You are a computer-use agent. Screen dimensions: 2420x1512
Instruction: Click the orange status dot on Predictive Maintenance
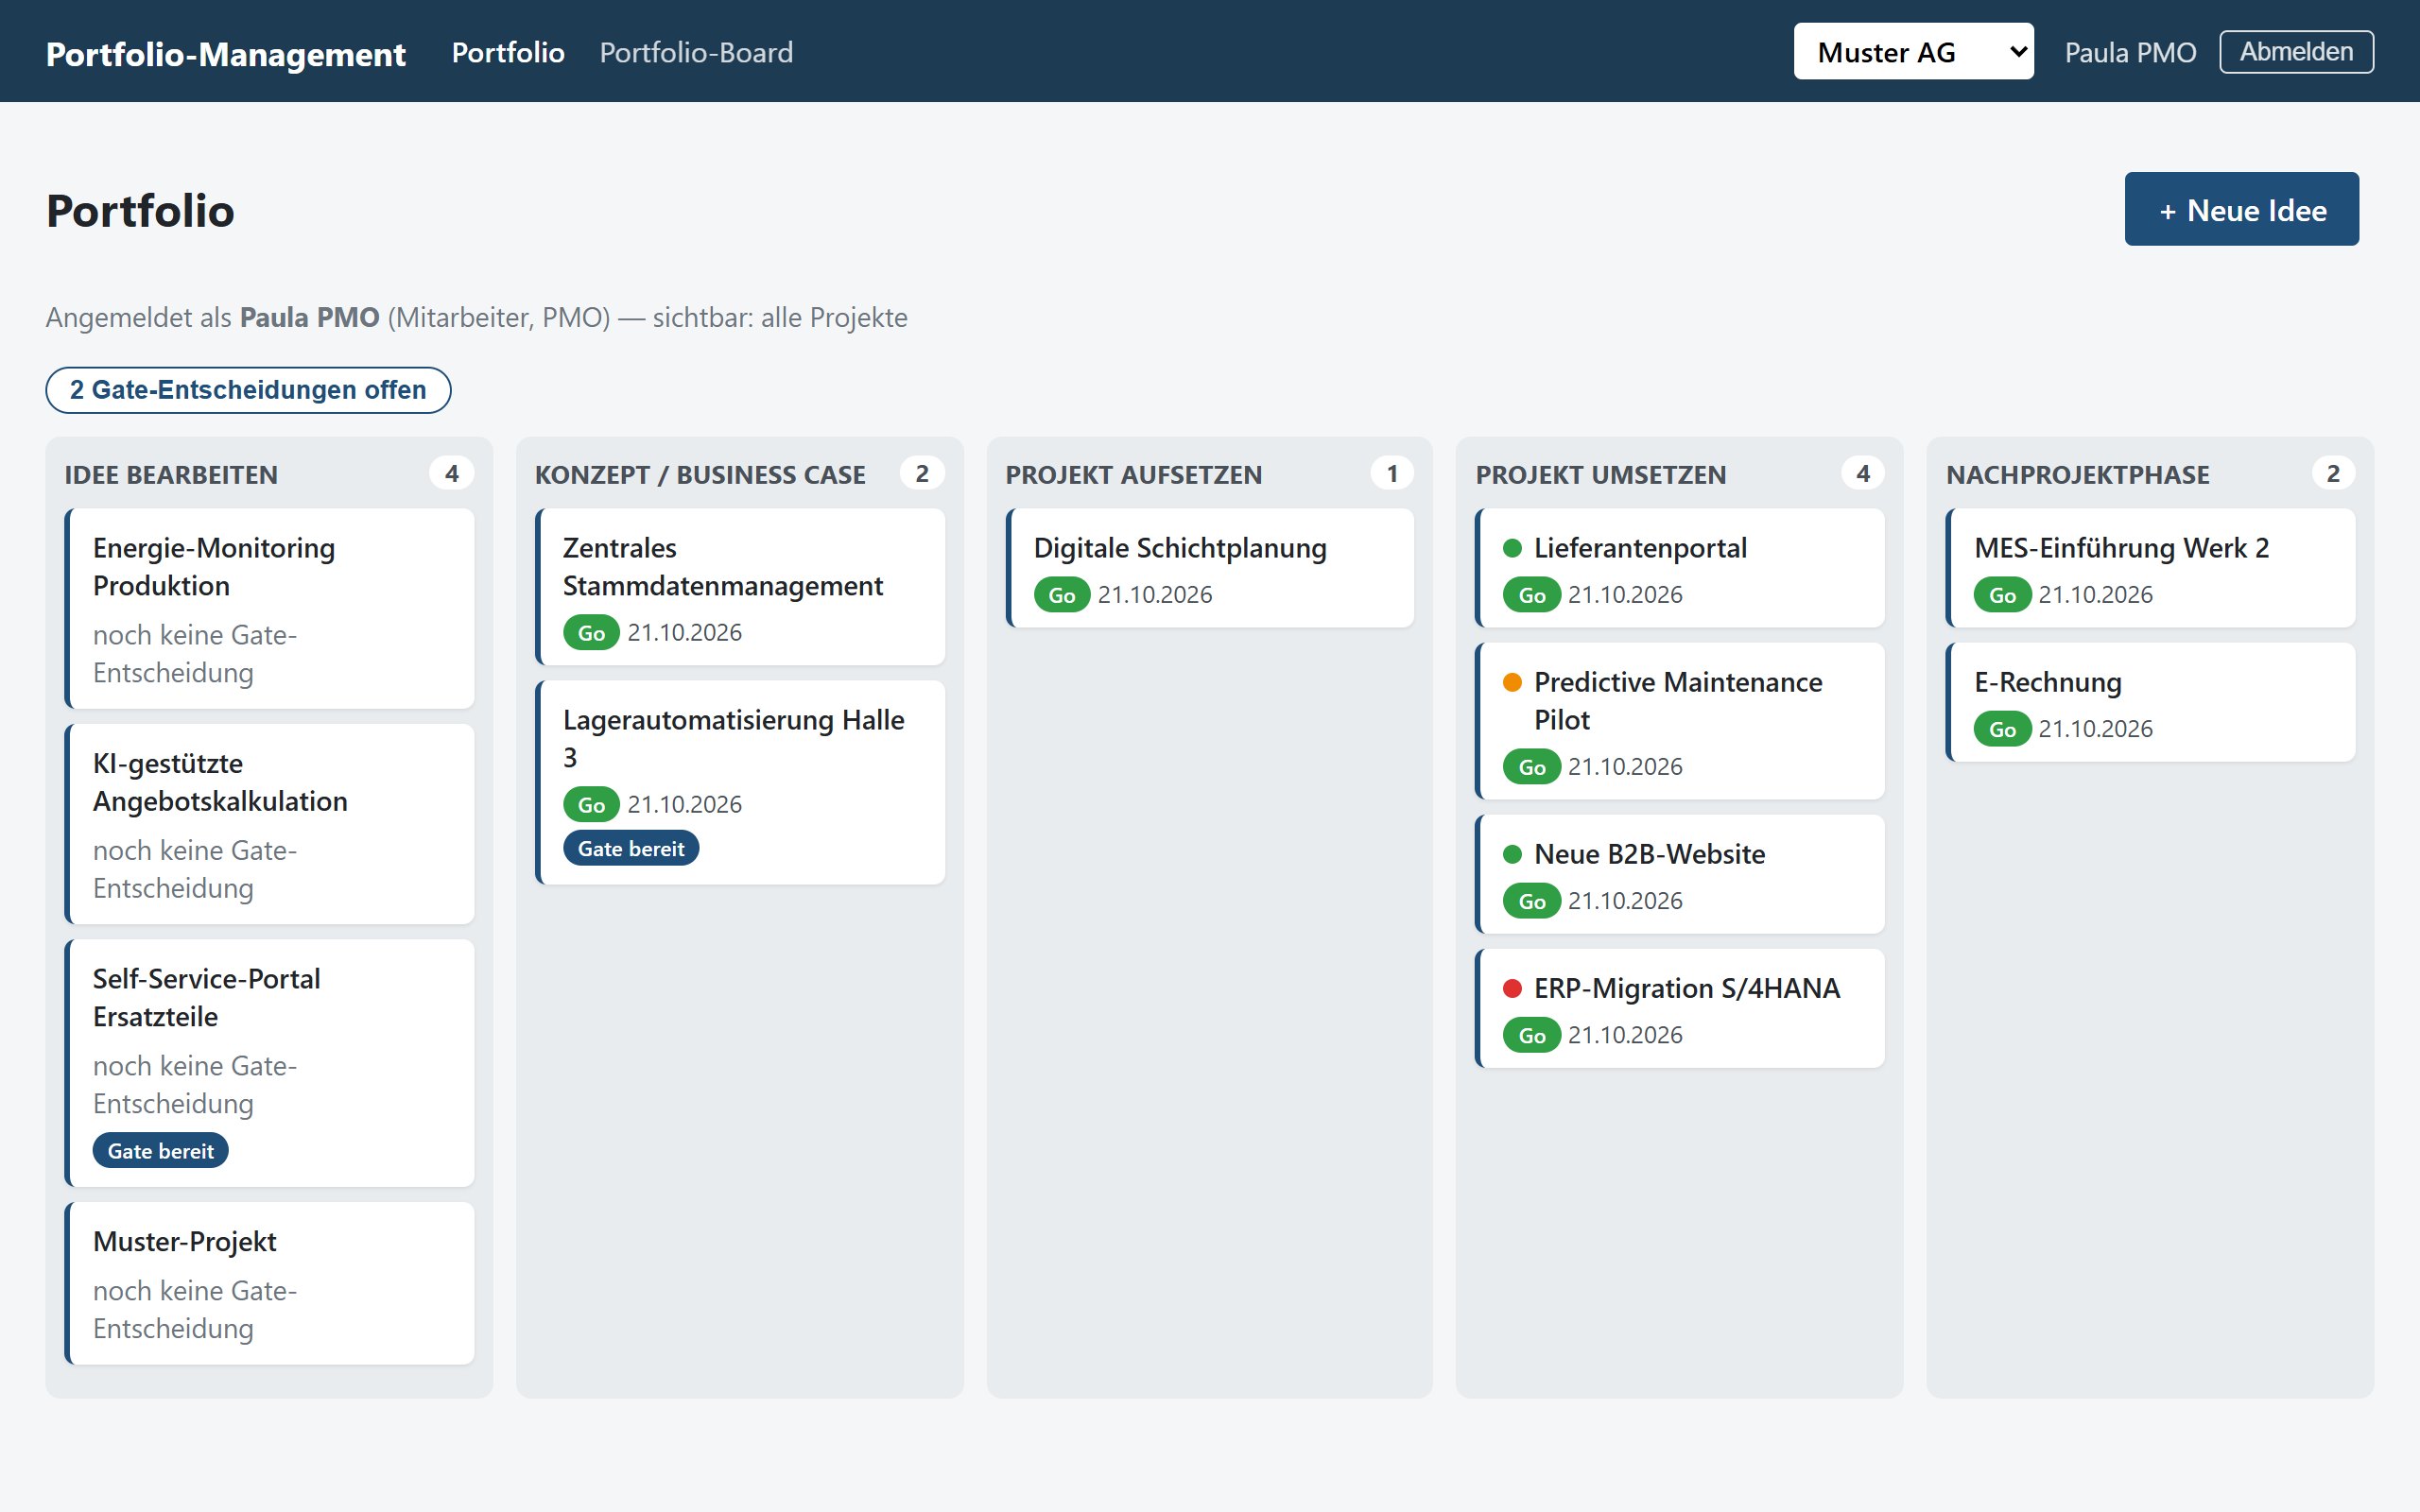1512,682
